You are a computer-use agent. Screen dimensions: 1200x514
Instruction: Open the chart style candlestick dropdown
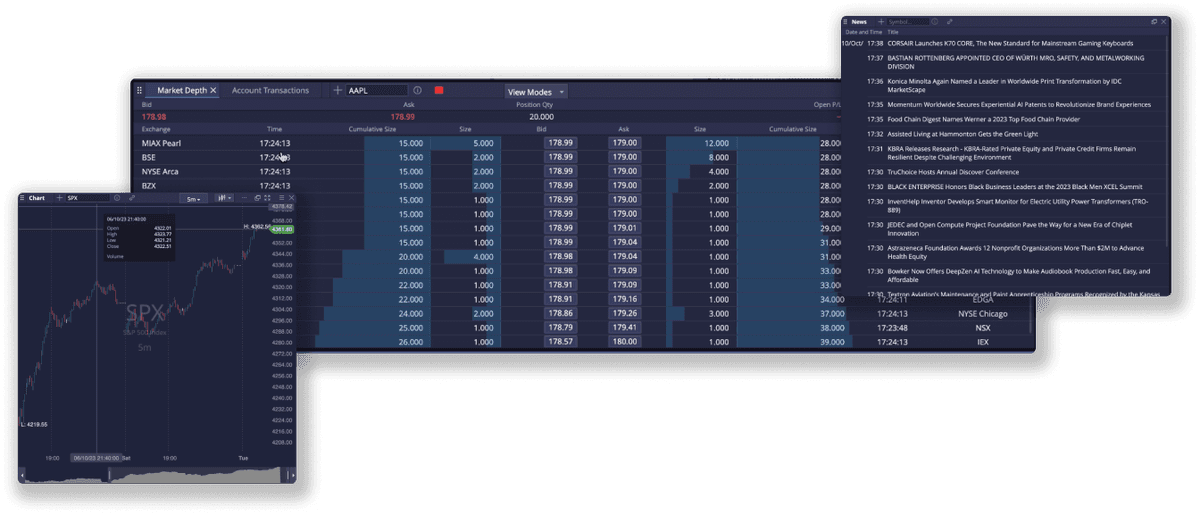point(223,199)
